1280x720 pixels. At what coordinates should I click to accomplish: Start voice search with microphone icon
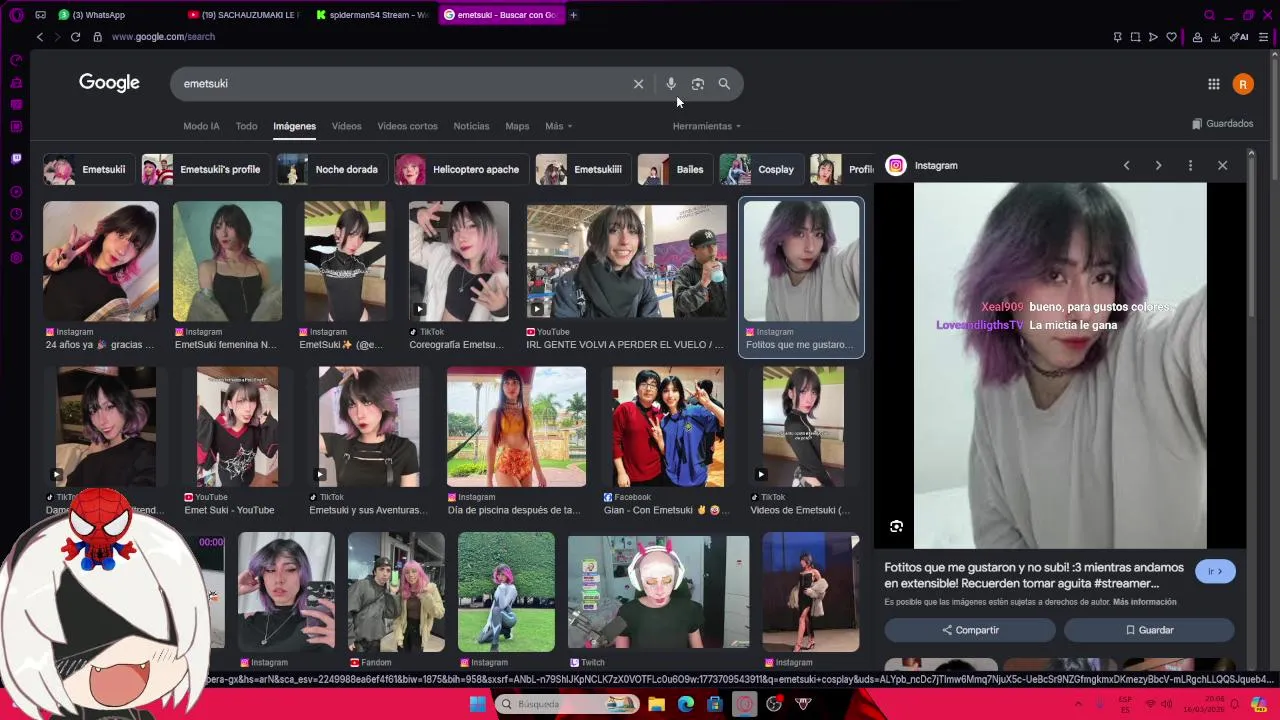[x=671, y=84]
